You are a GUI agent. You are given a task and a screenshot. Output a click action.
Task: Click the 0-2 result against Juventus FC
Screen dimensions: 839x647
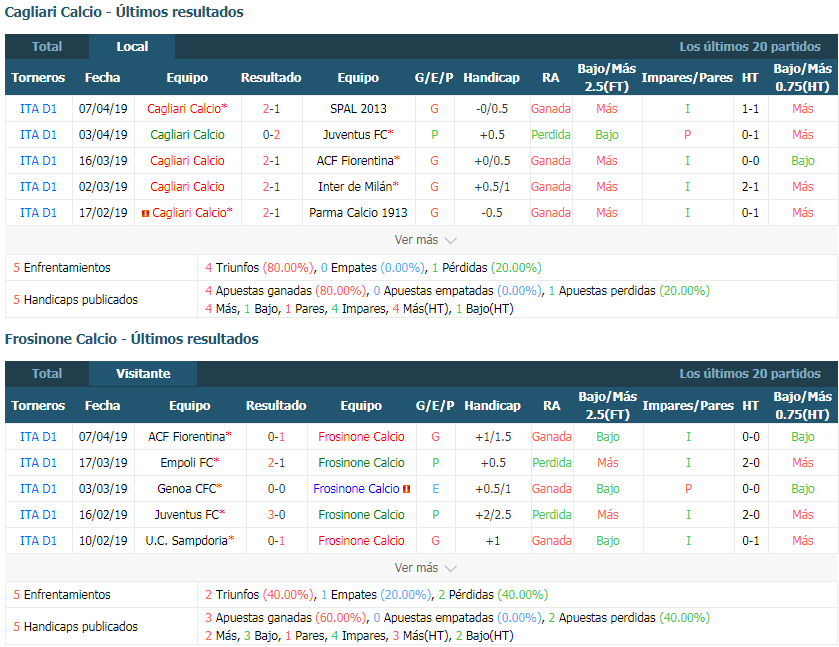pos(271,135)
